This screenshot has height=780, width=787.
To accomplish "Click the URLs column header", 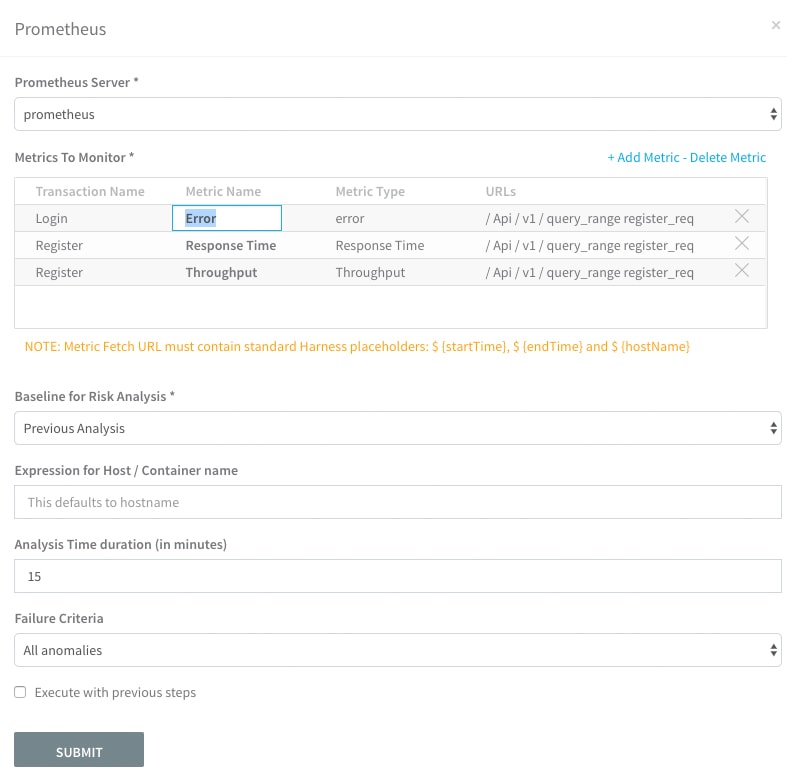I will pos(500,191).
